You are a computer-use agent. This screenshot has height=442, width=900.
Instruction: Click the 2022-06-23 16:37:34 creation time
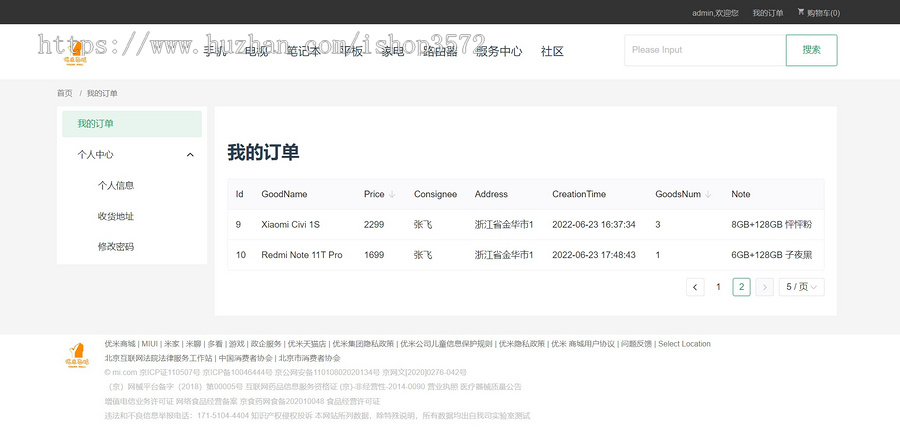[x=594, y=224]
